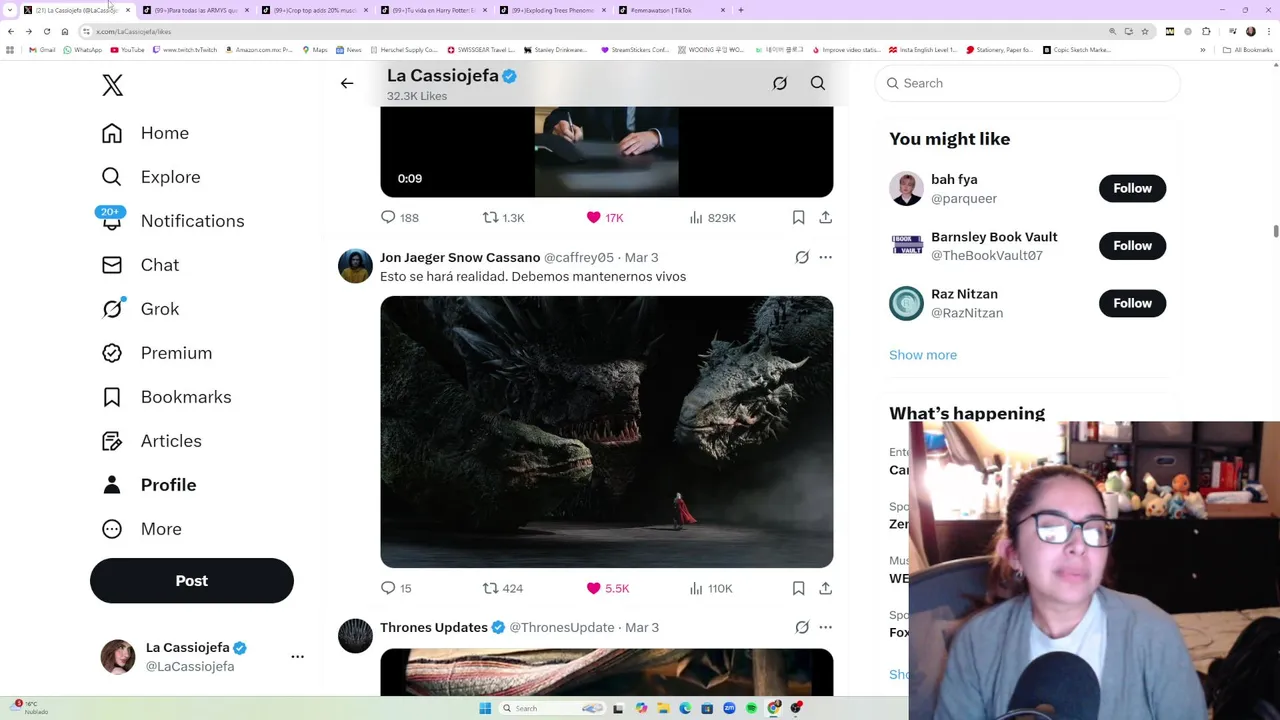The image size is (1280, 720).
Task: Follow Raz Nitzan
Action: [1132, 303]
